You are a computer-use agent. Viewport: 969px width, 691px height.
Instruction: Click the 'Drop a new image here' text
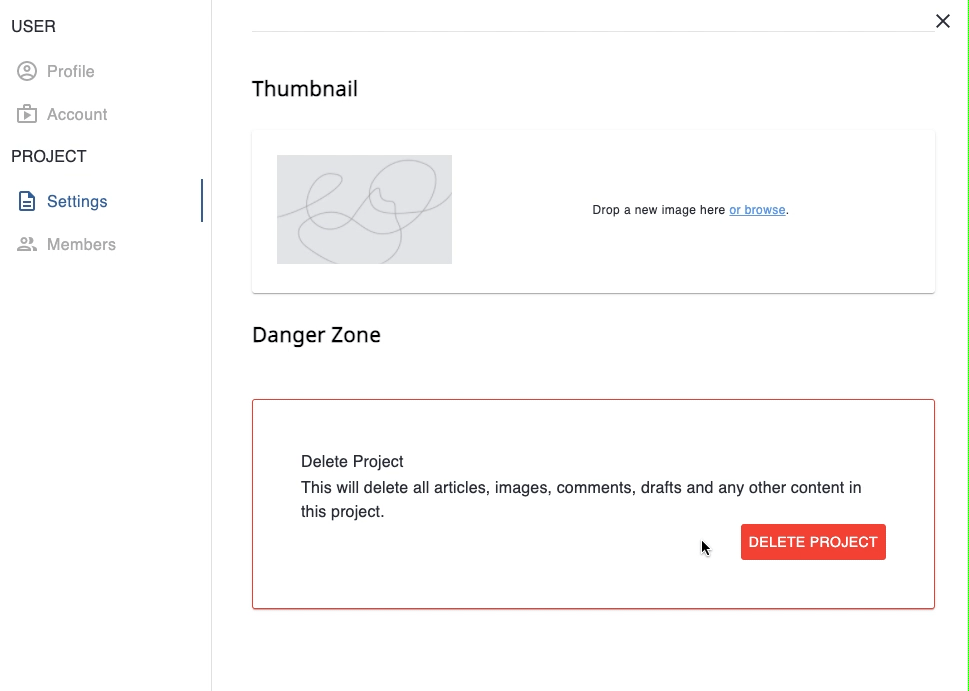point(658,210)
